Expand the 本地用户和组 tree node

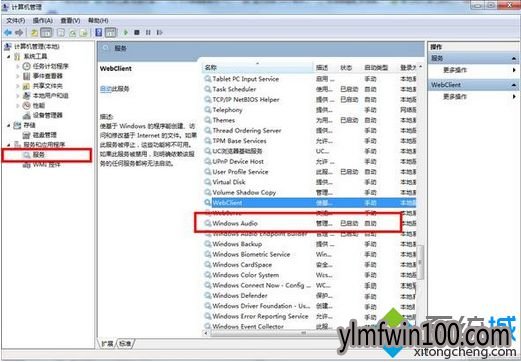[18, 96]
